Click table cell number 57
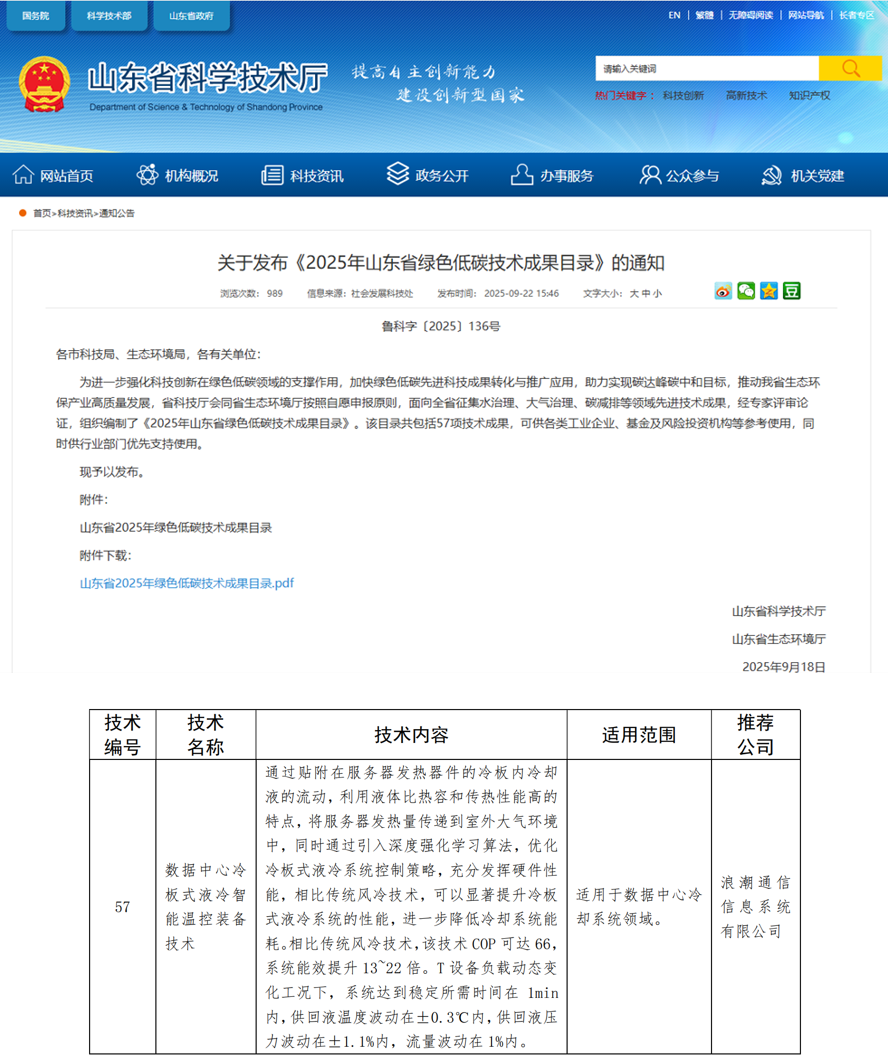 coord(122,907)
